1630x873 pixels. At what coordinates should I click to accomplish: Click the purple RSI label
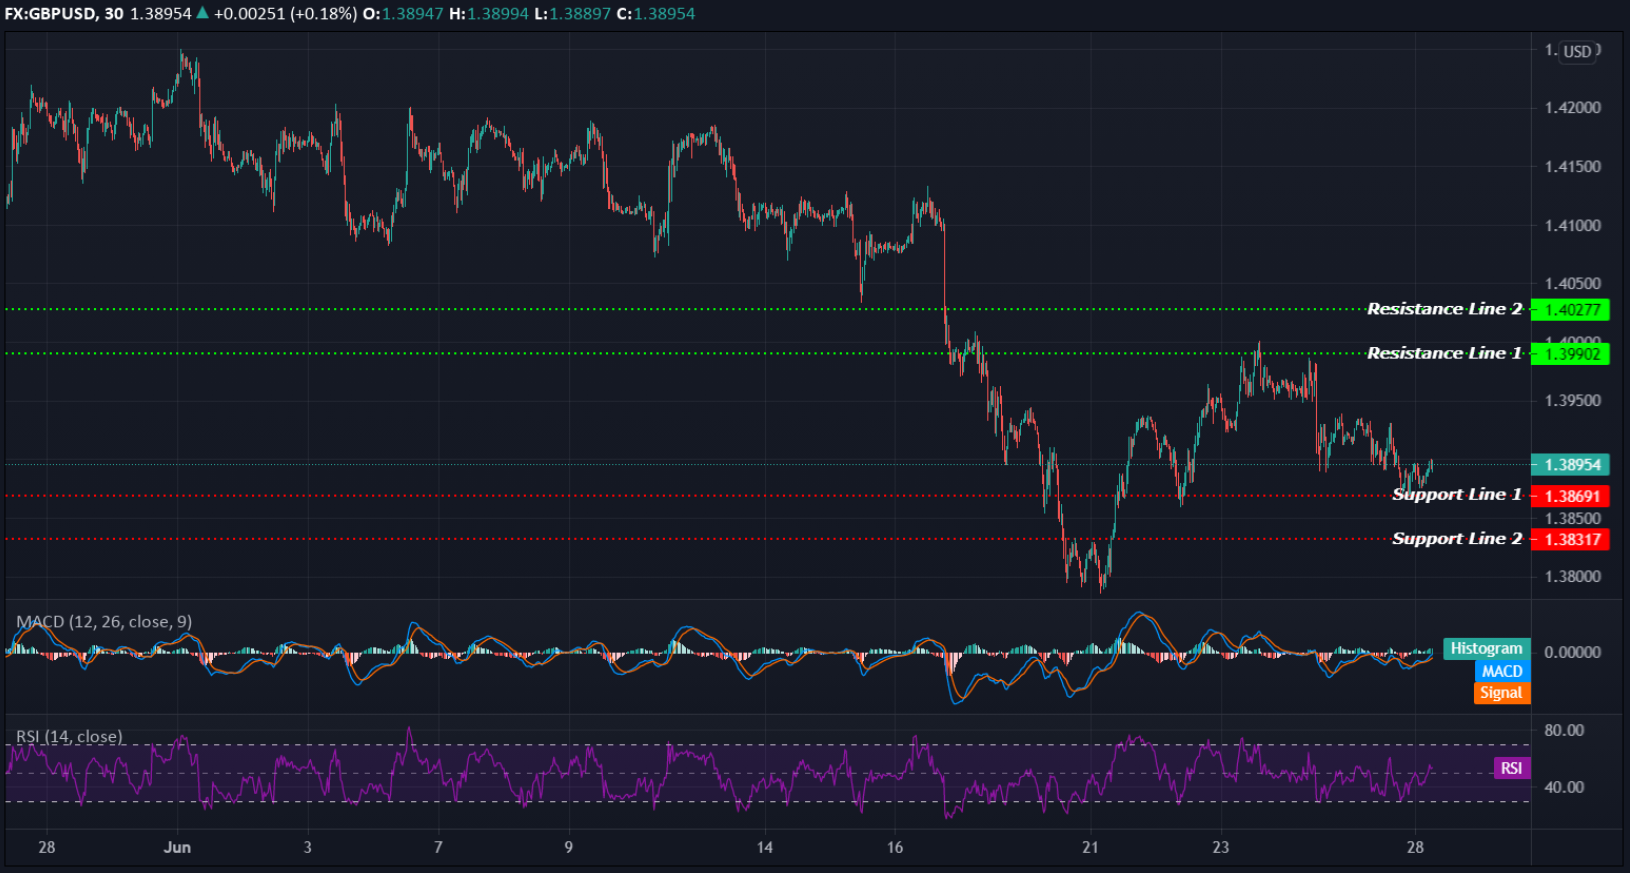pos(1512,768)
